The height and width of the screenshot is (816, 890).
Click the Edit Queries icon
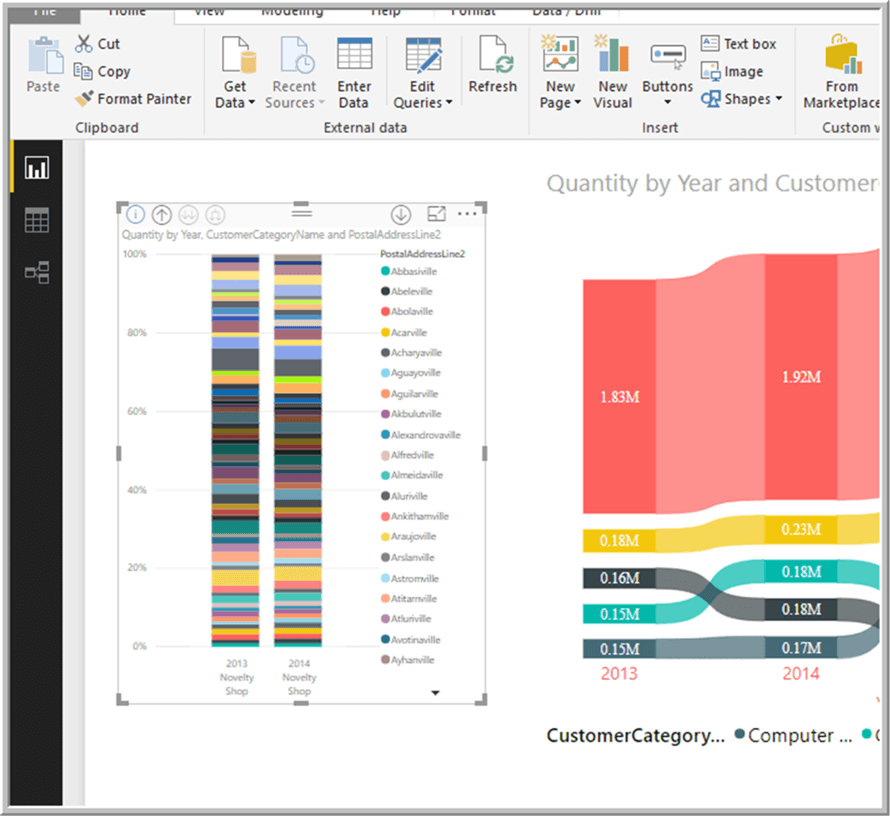coord(423,55)
